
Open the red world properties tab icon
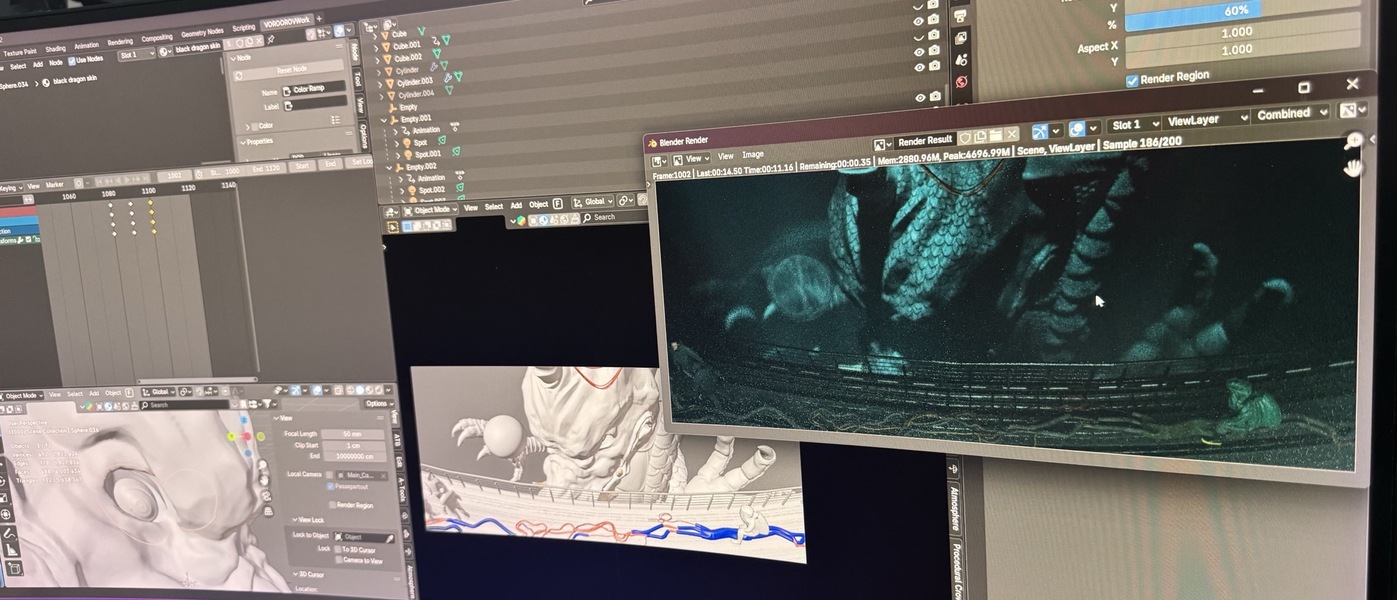click(x=961, y=82)
